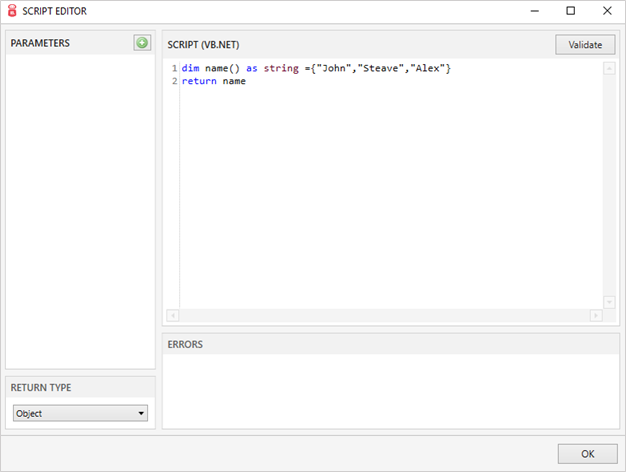Place cursor in line 1 dim statement
626x472 pixels.
click(x=316, y=68)
